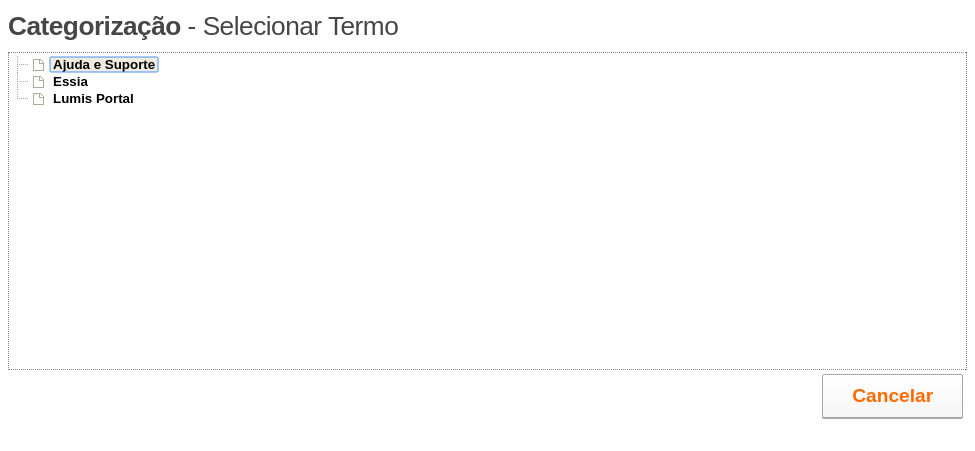Viewport: 975px width, 451px height.
Task: Pick the Lumis Portal term
Action: [x=93, y=99]
